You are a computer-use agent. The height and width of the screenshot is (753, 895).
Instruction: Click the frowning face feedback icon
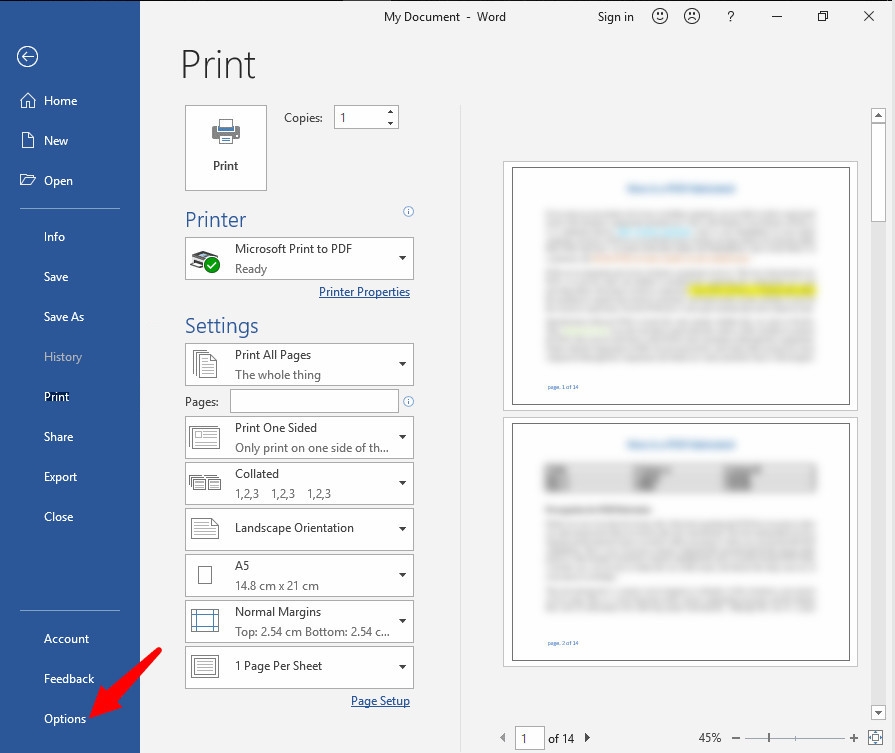coord(691,17)
